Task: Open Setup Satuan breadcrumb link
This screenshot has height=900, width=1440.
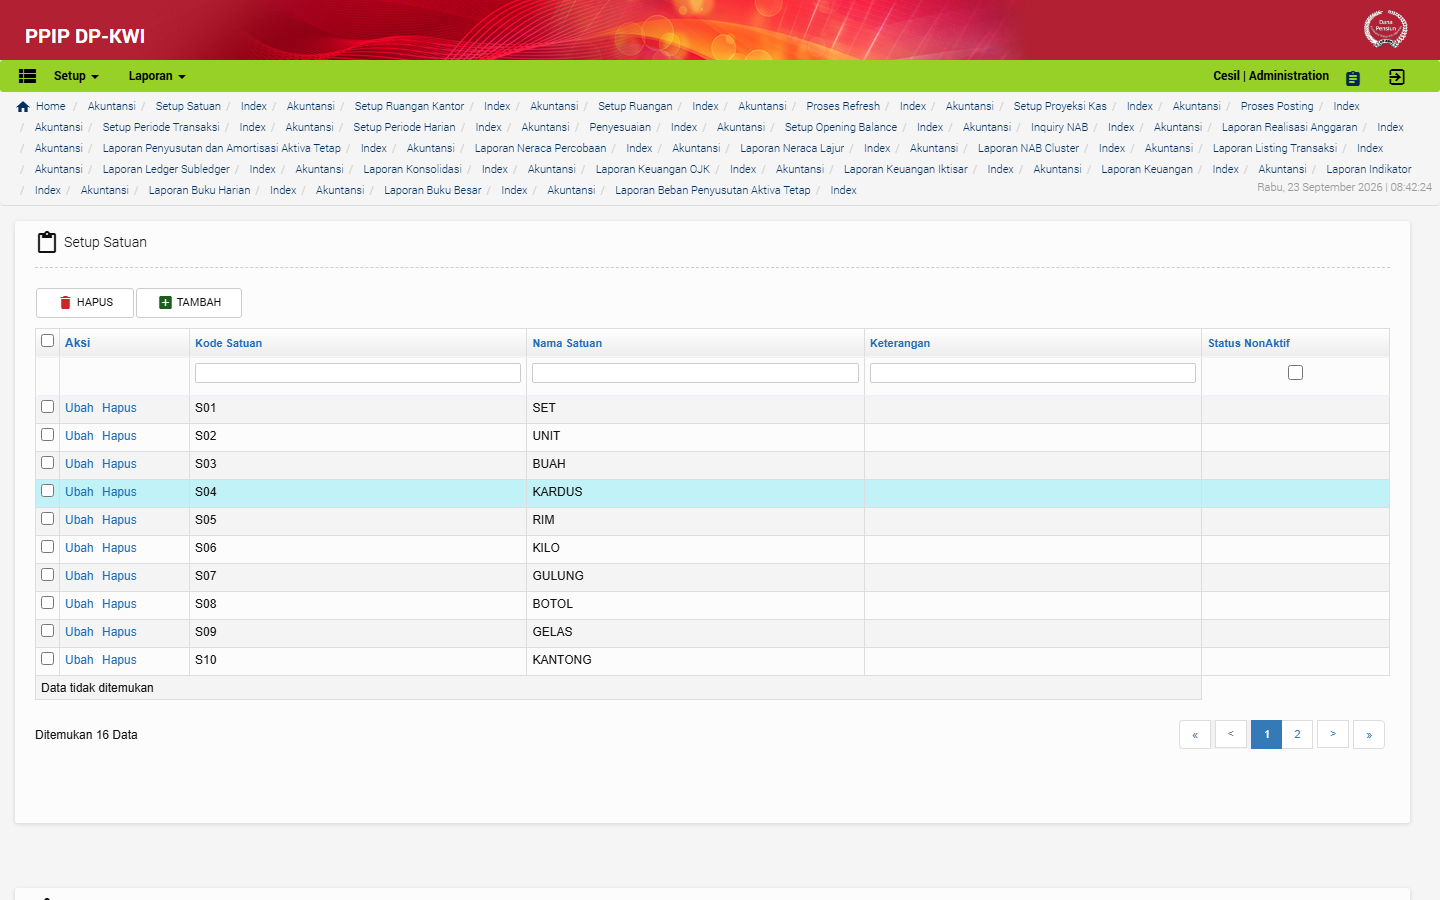Action: (188, 106)
